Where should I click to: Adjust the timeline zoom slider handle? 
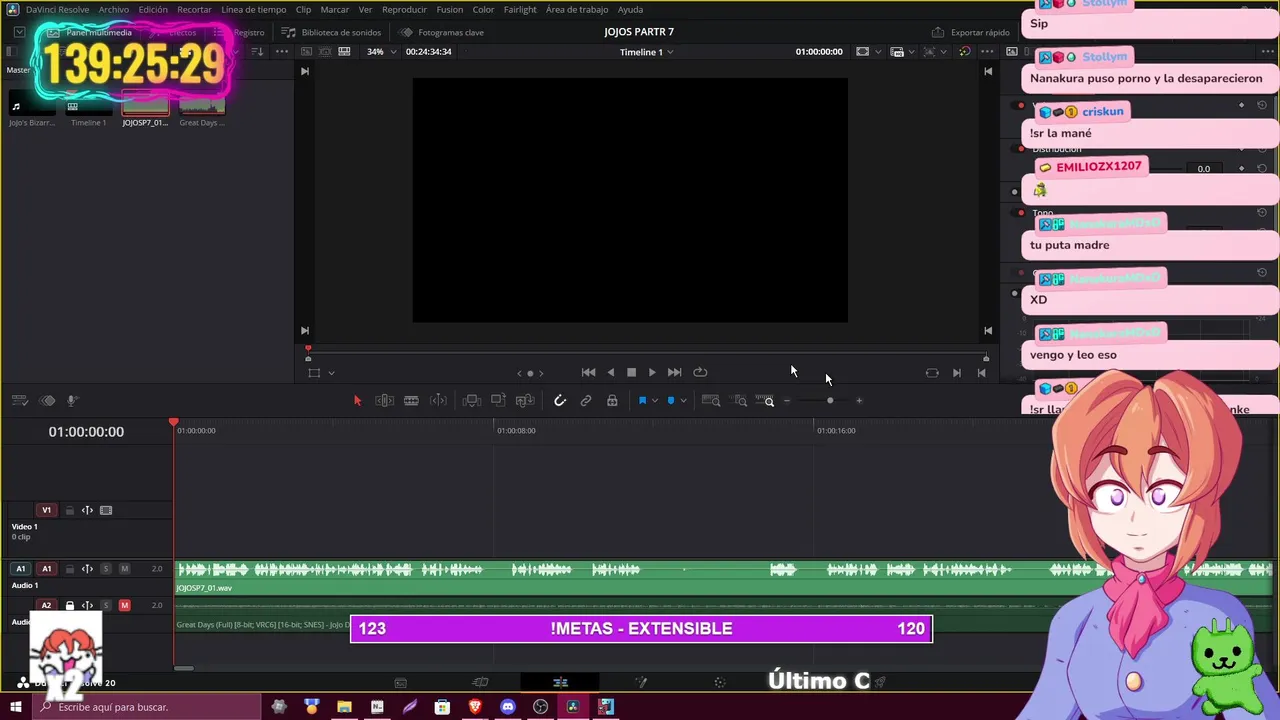[829, 401]
